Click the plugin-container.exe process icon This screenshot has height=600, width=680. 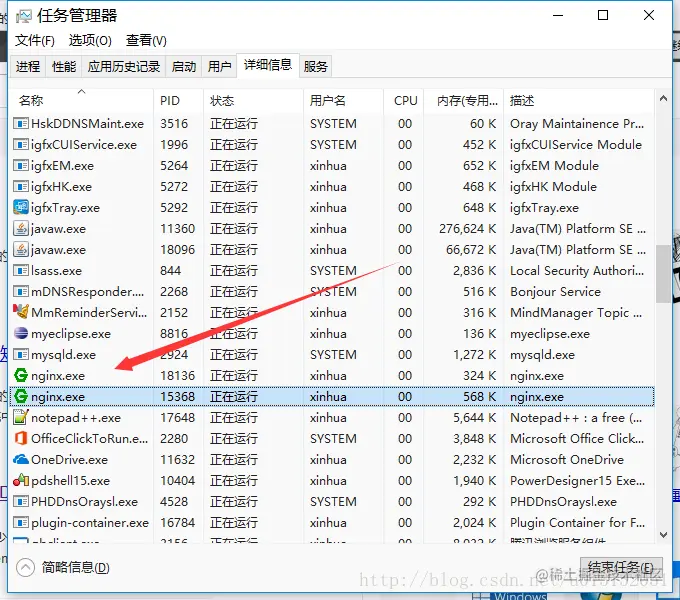(21, 522)
